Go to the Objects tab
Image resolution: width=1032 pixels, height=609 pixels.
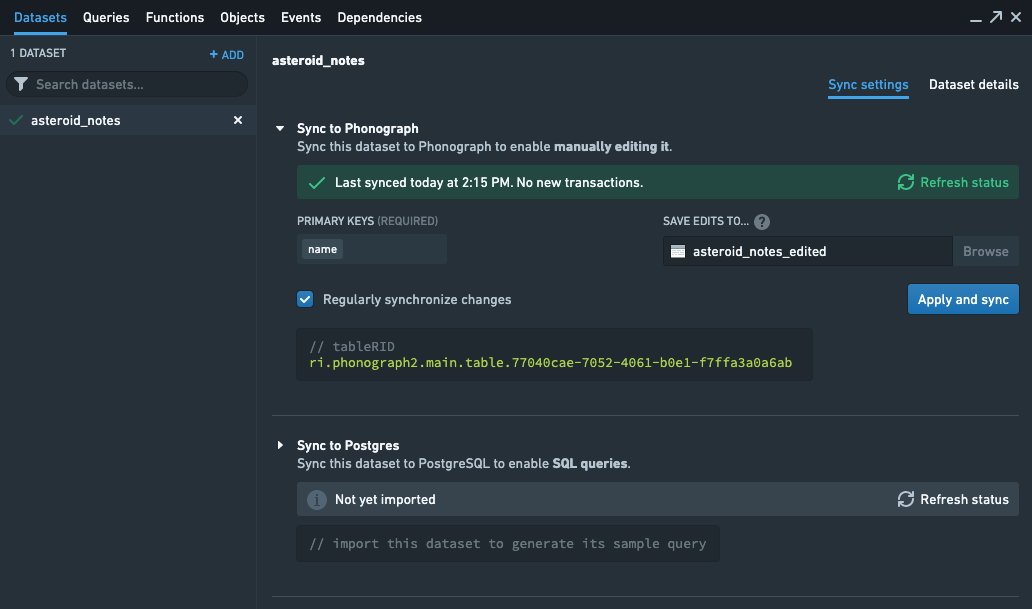coord(242,18)
